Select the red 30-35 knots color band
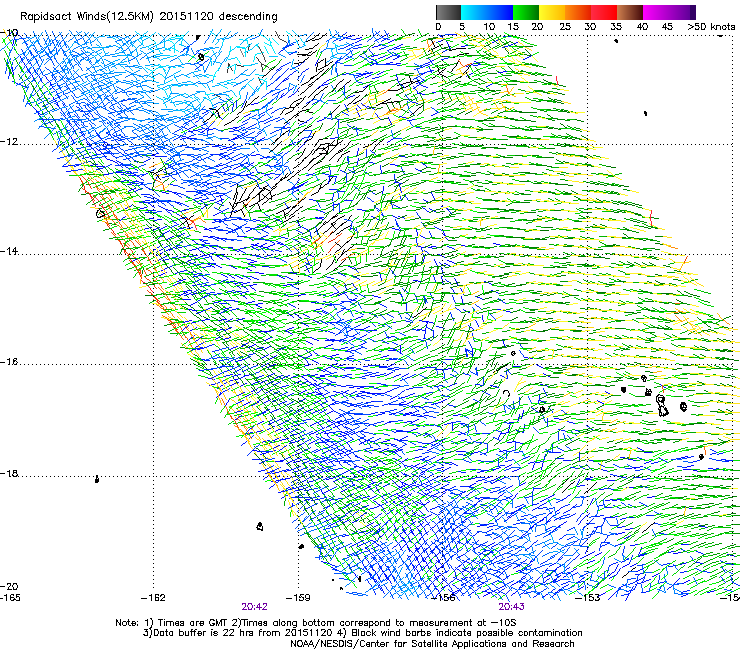This screenshot has width=740, height=650. (604, 12)
